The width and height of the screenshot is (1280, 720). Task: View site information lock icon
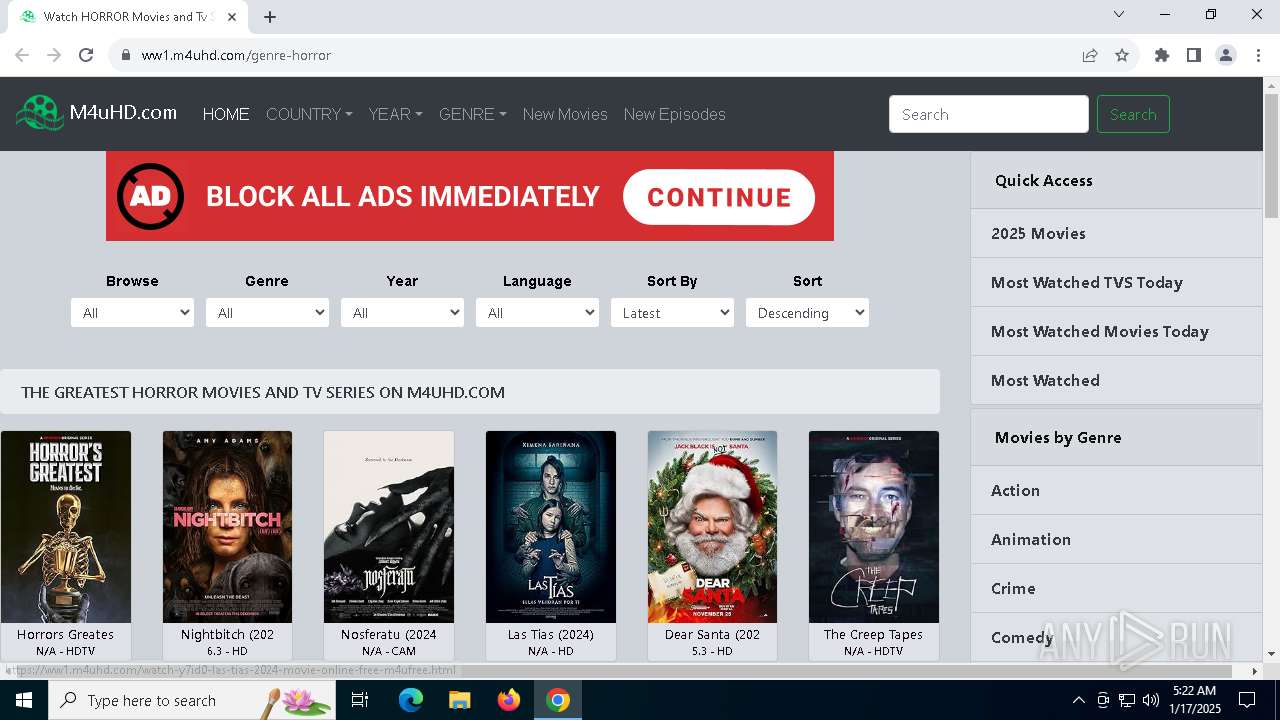(126, 55)
